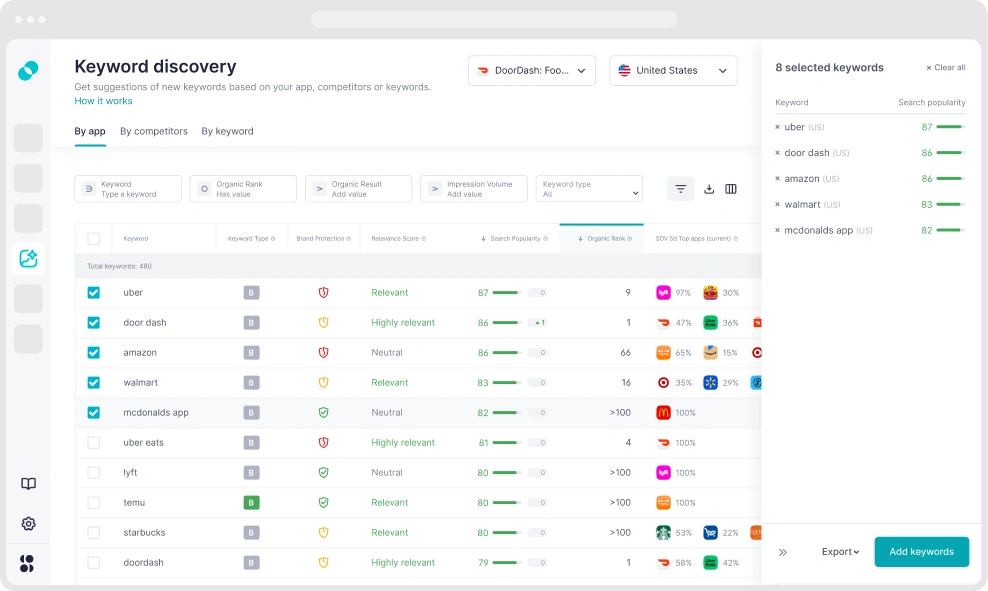Click the brand protection shield for uber
Screen dimensions: 988x591
pyautogui.click(x=323, y=292)
